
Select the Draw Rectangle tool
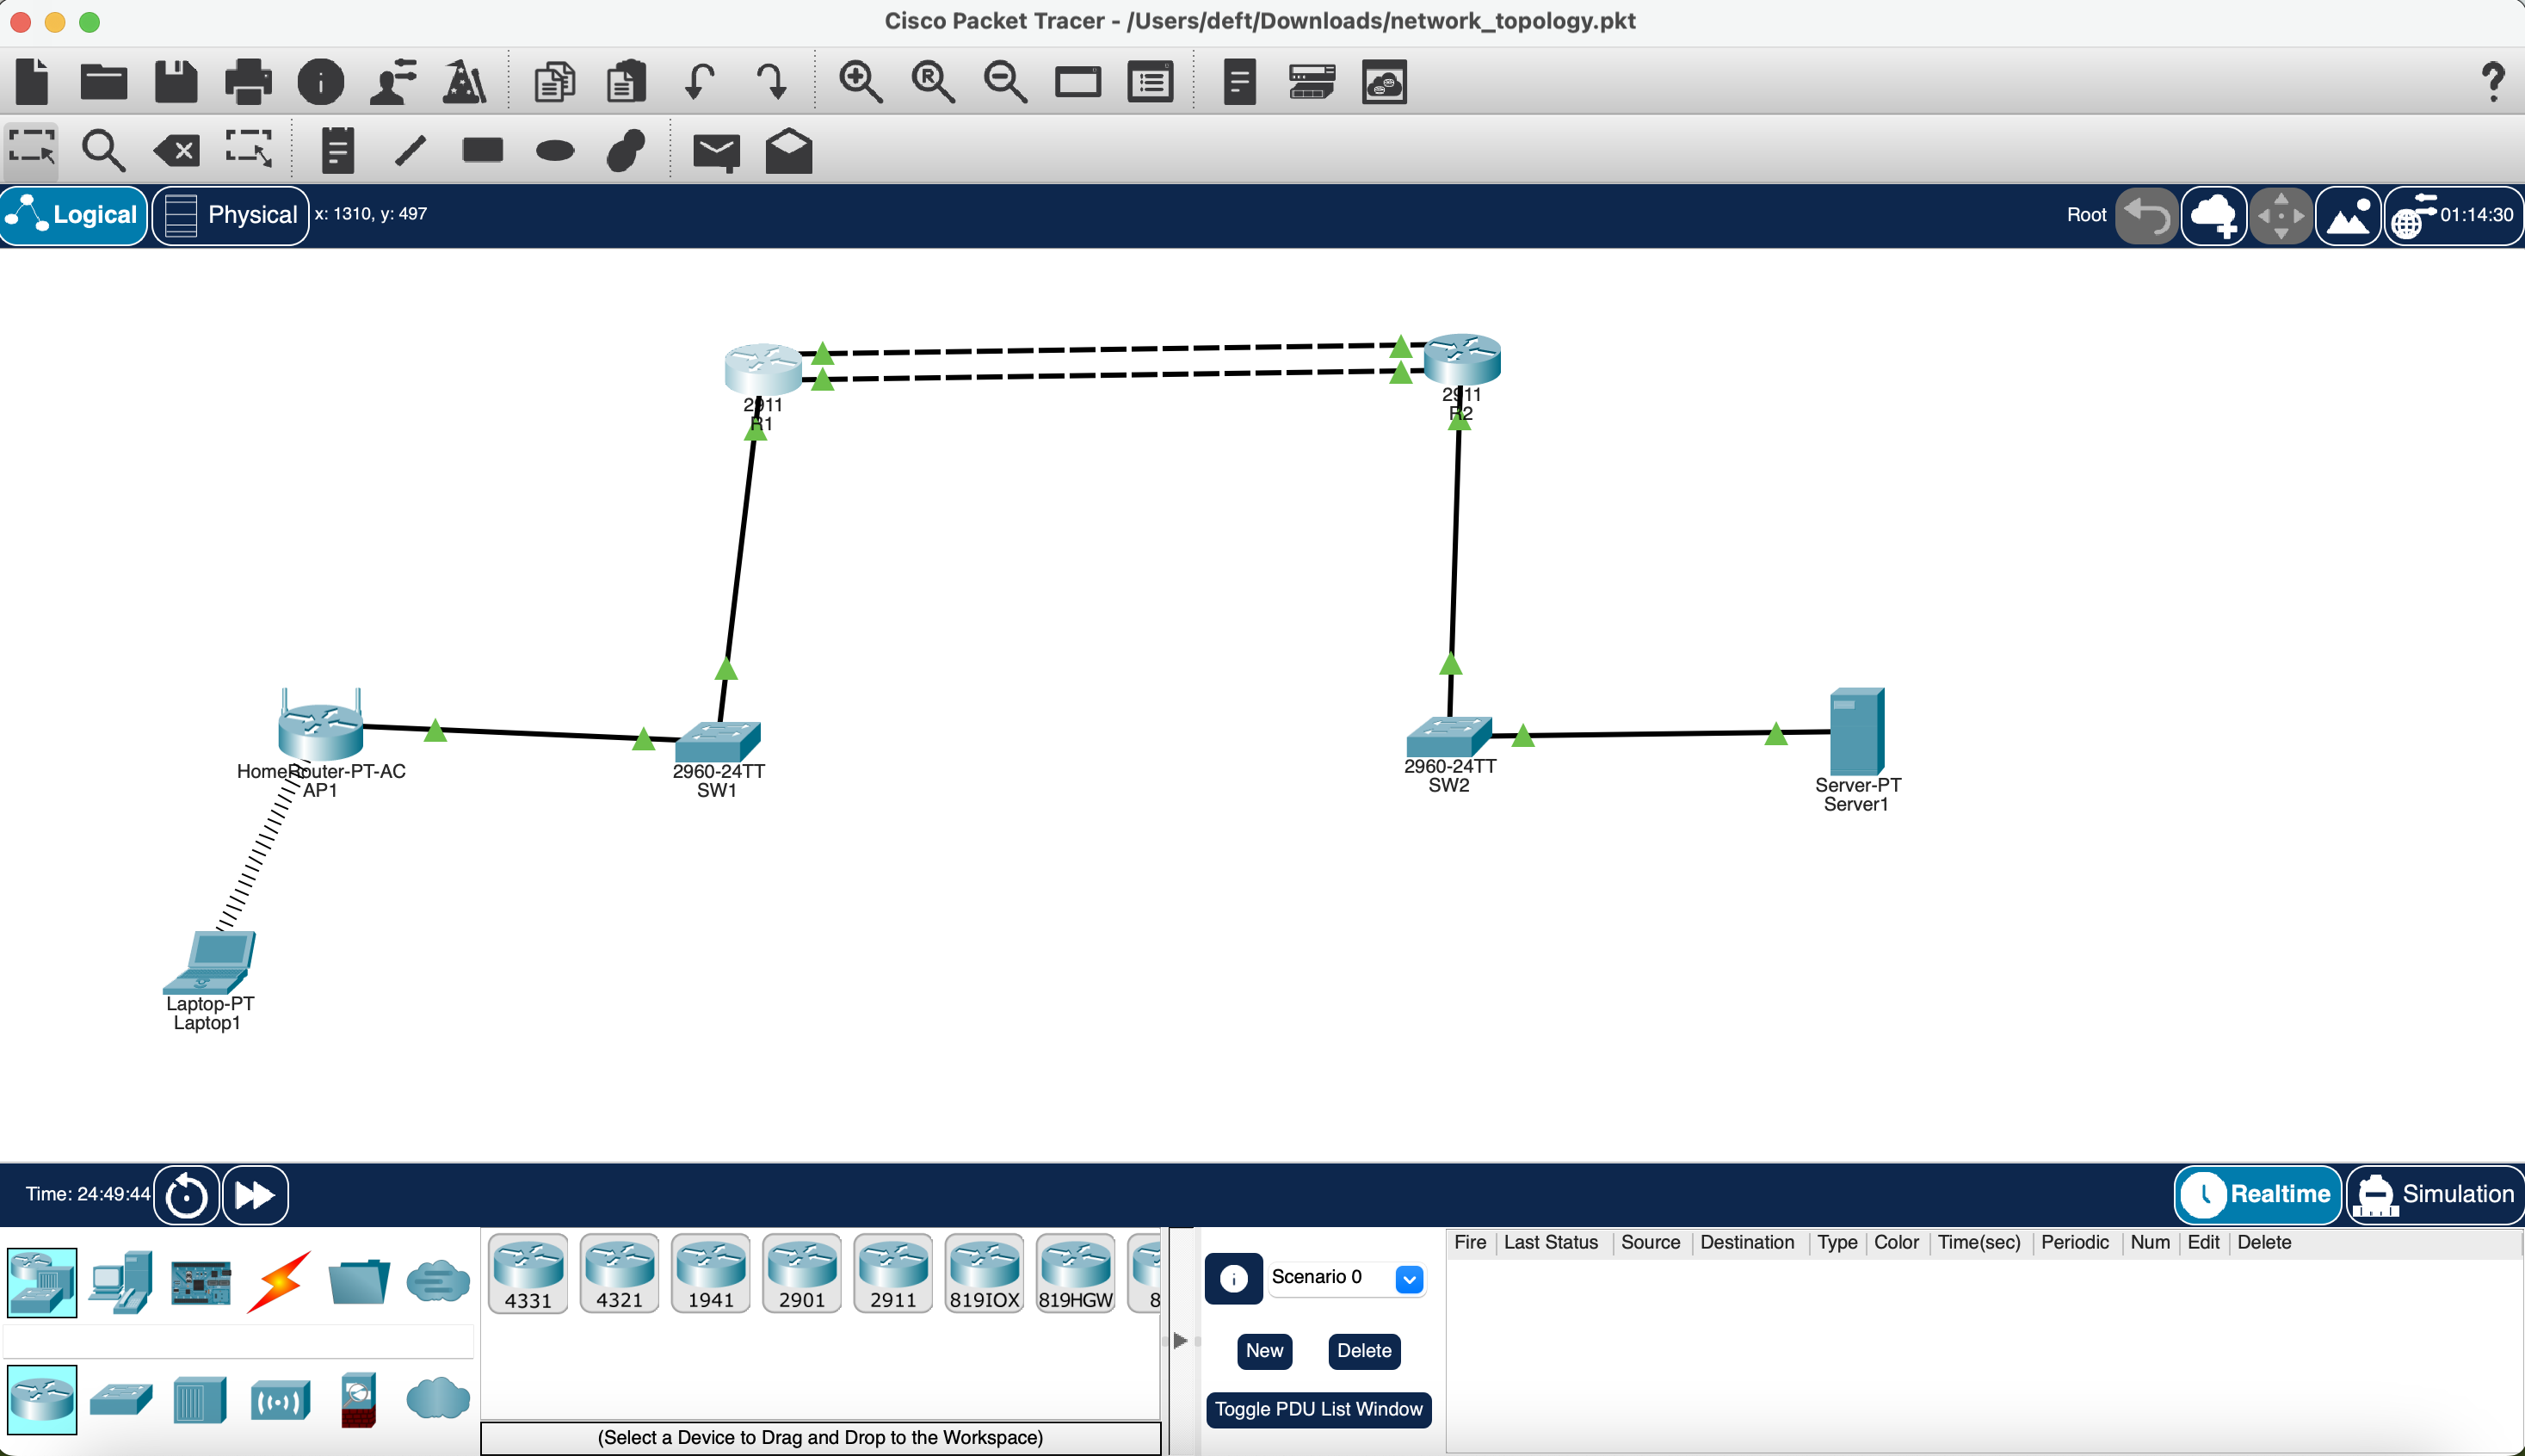point(482,151)
